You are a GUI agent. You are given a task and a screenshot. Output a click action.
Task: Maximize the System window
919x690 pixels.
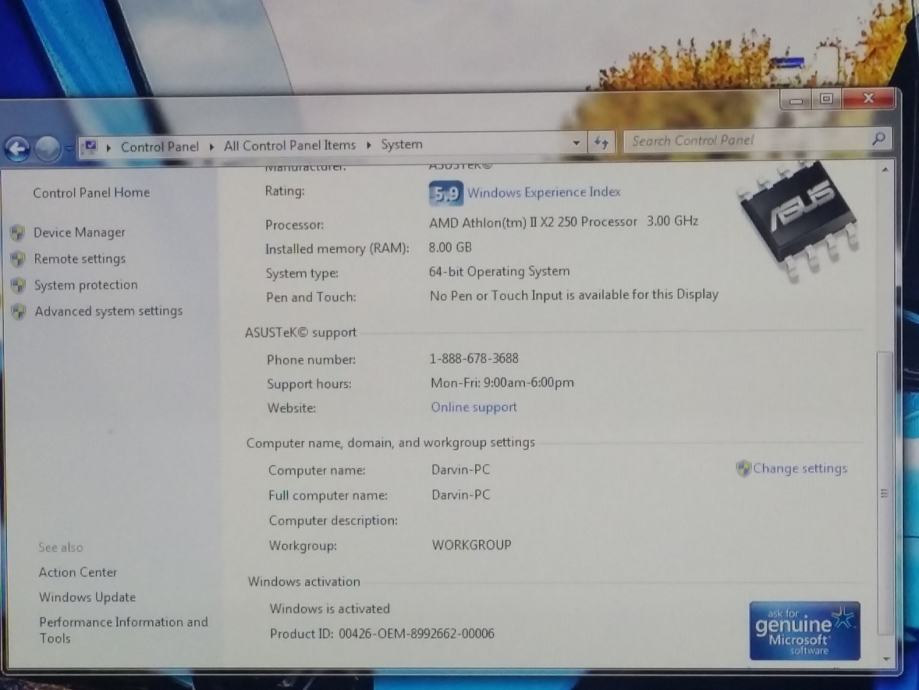click(826, 99)
